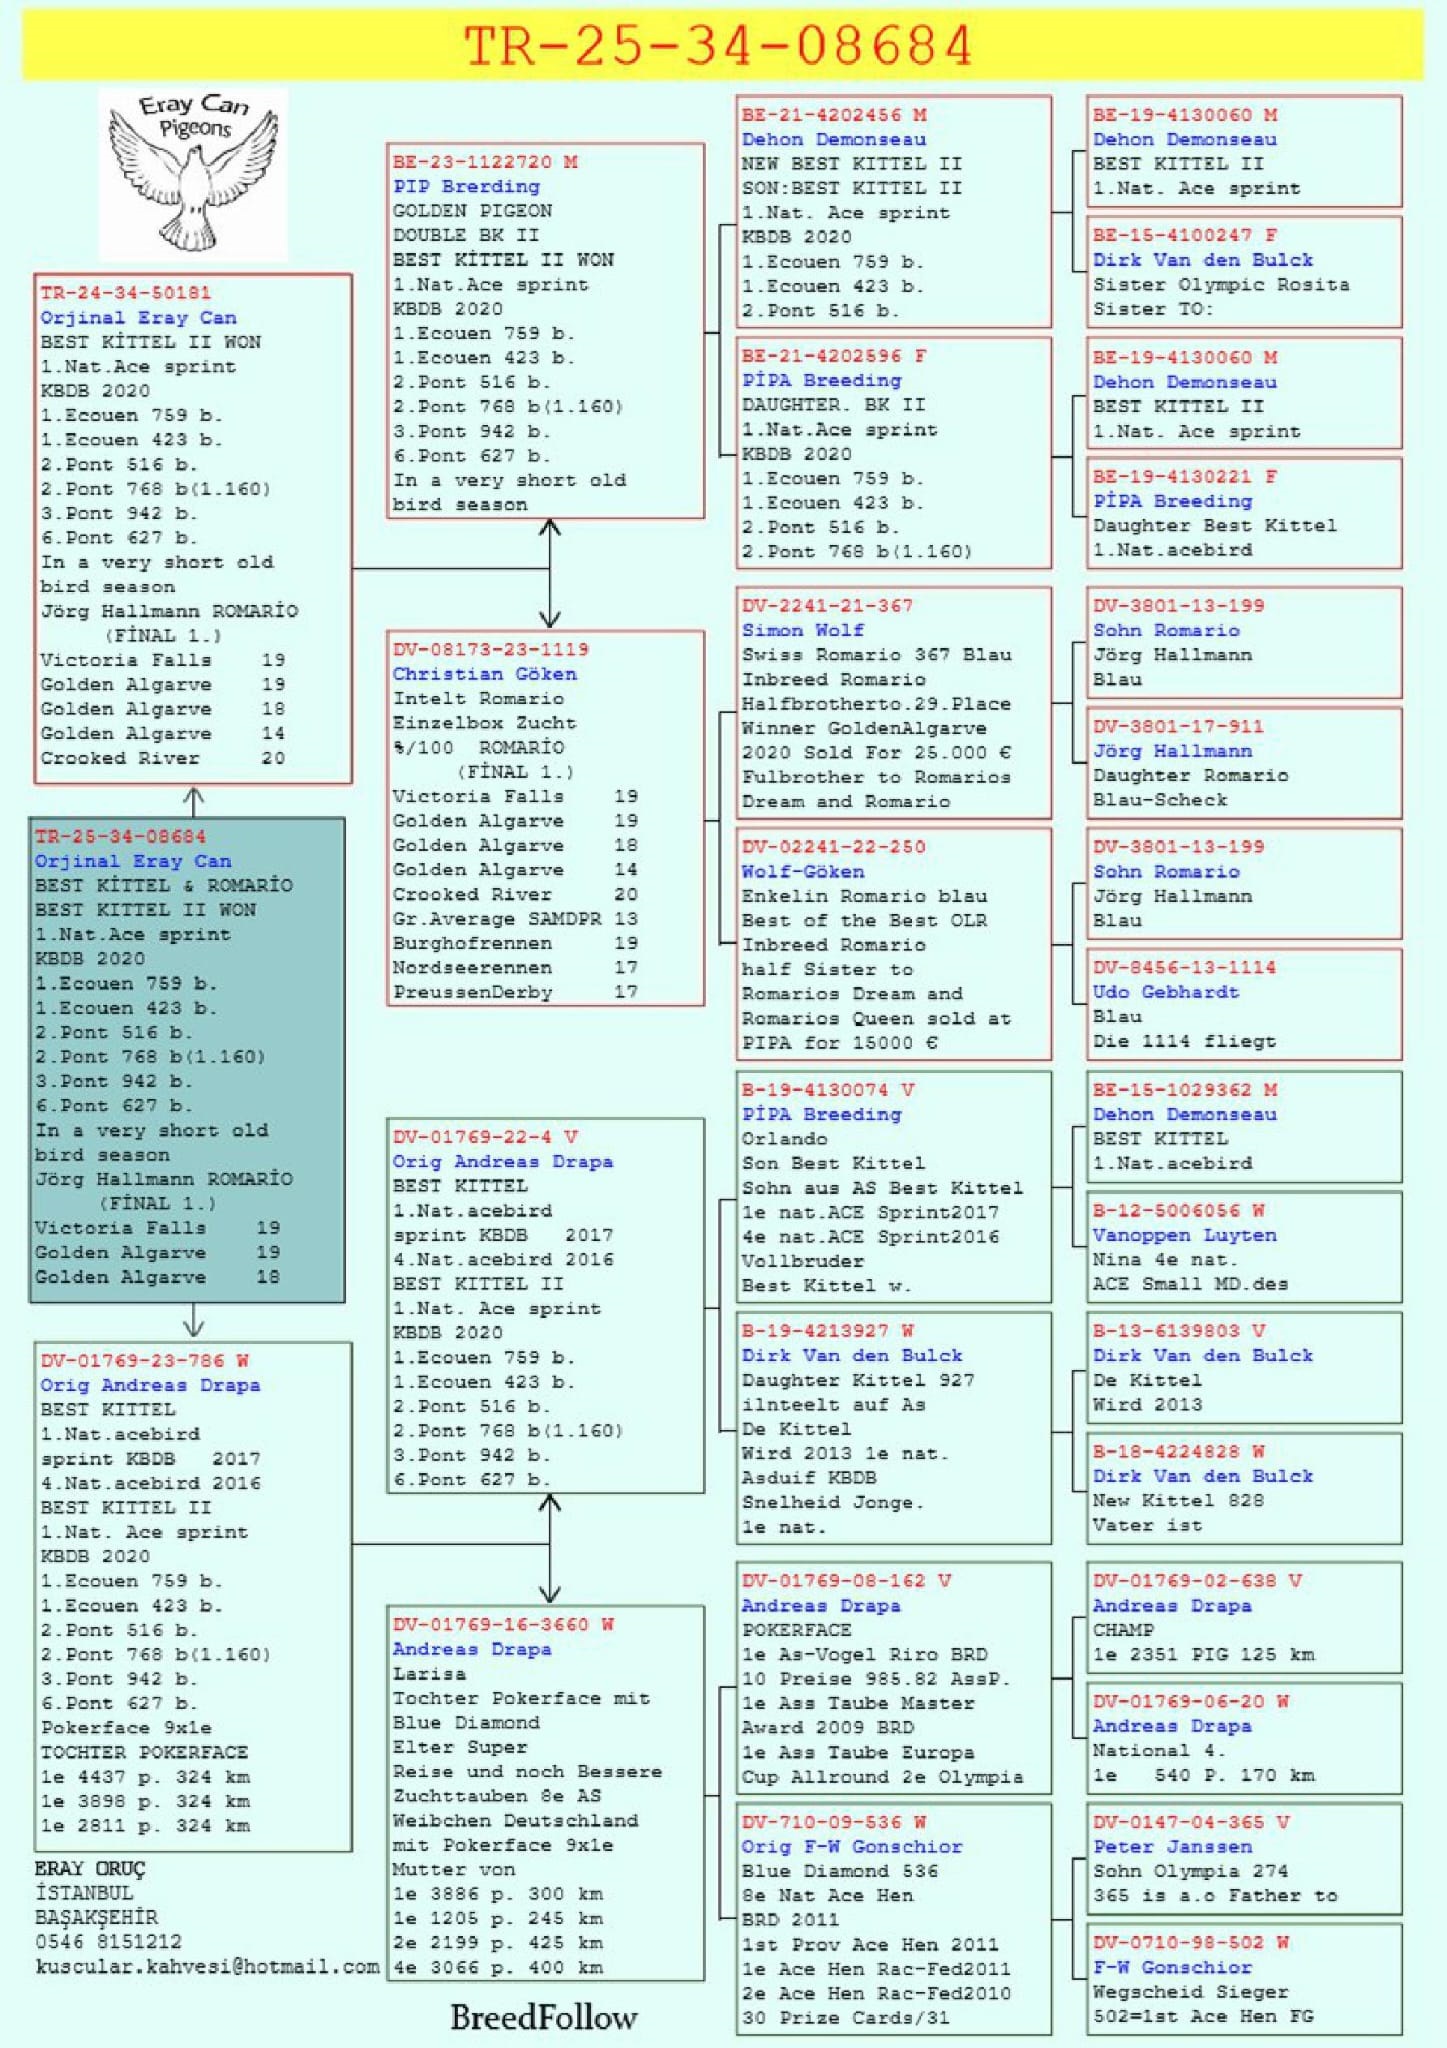Screen dimensions: 1447x2048
Task: Click the pigeon name Orlando
Action: click(x=785, y=1138)
